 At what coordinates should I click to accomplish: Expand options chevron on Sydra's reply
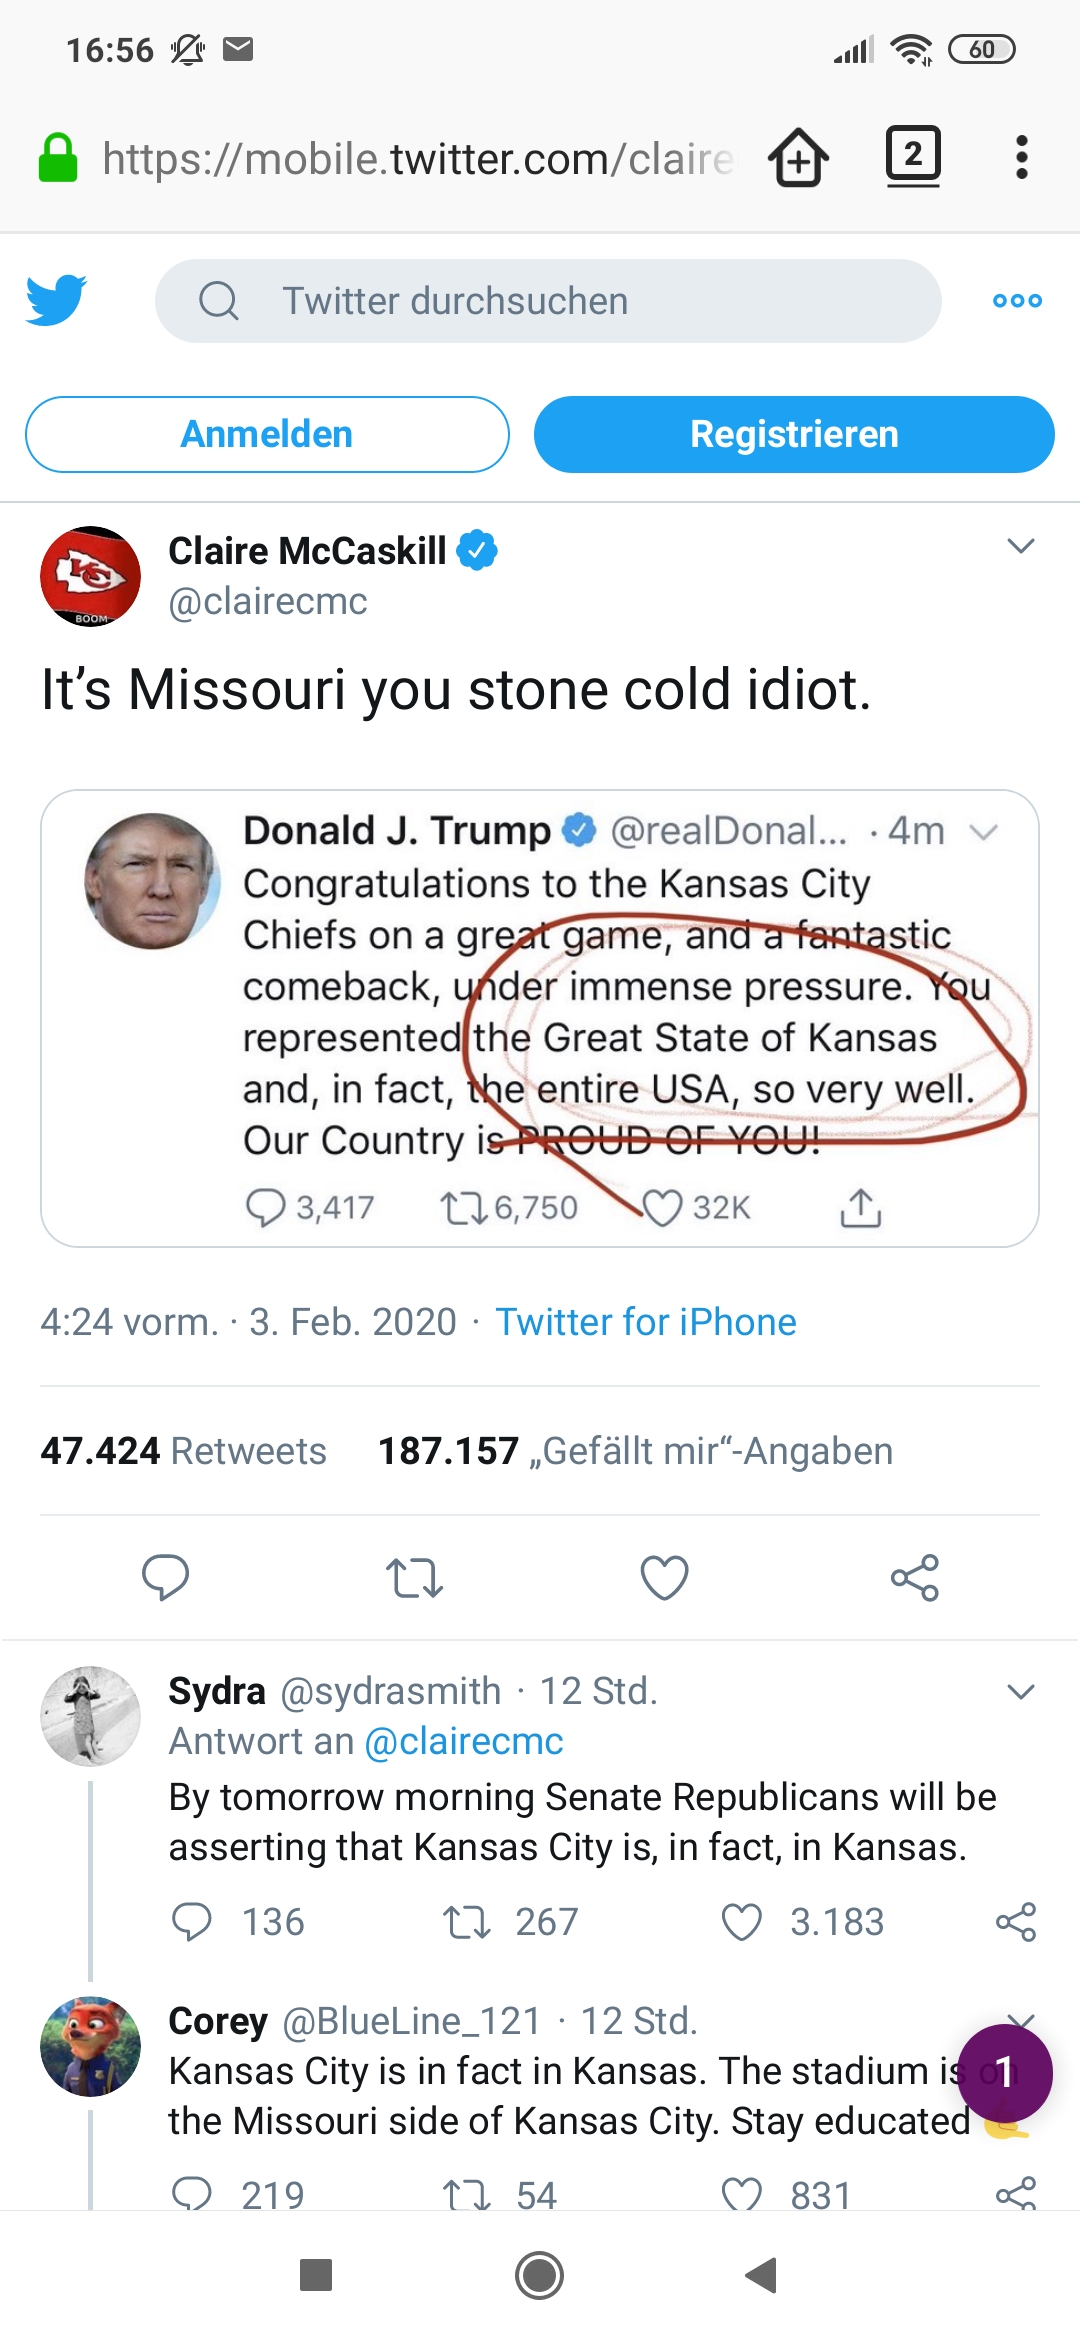coord(1020,1692)
